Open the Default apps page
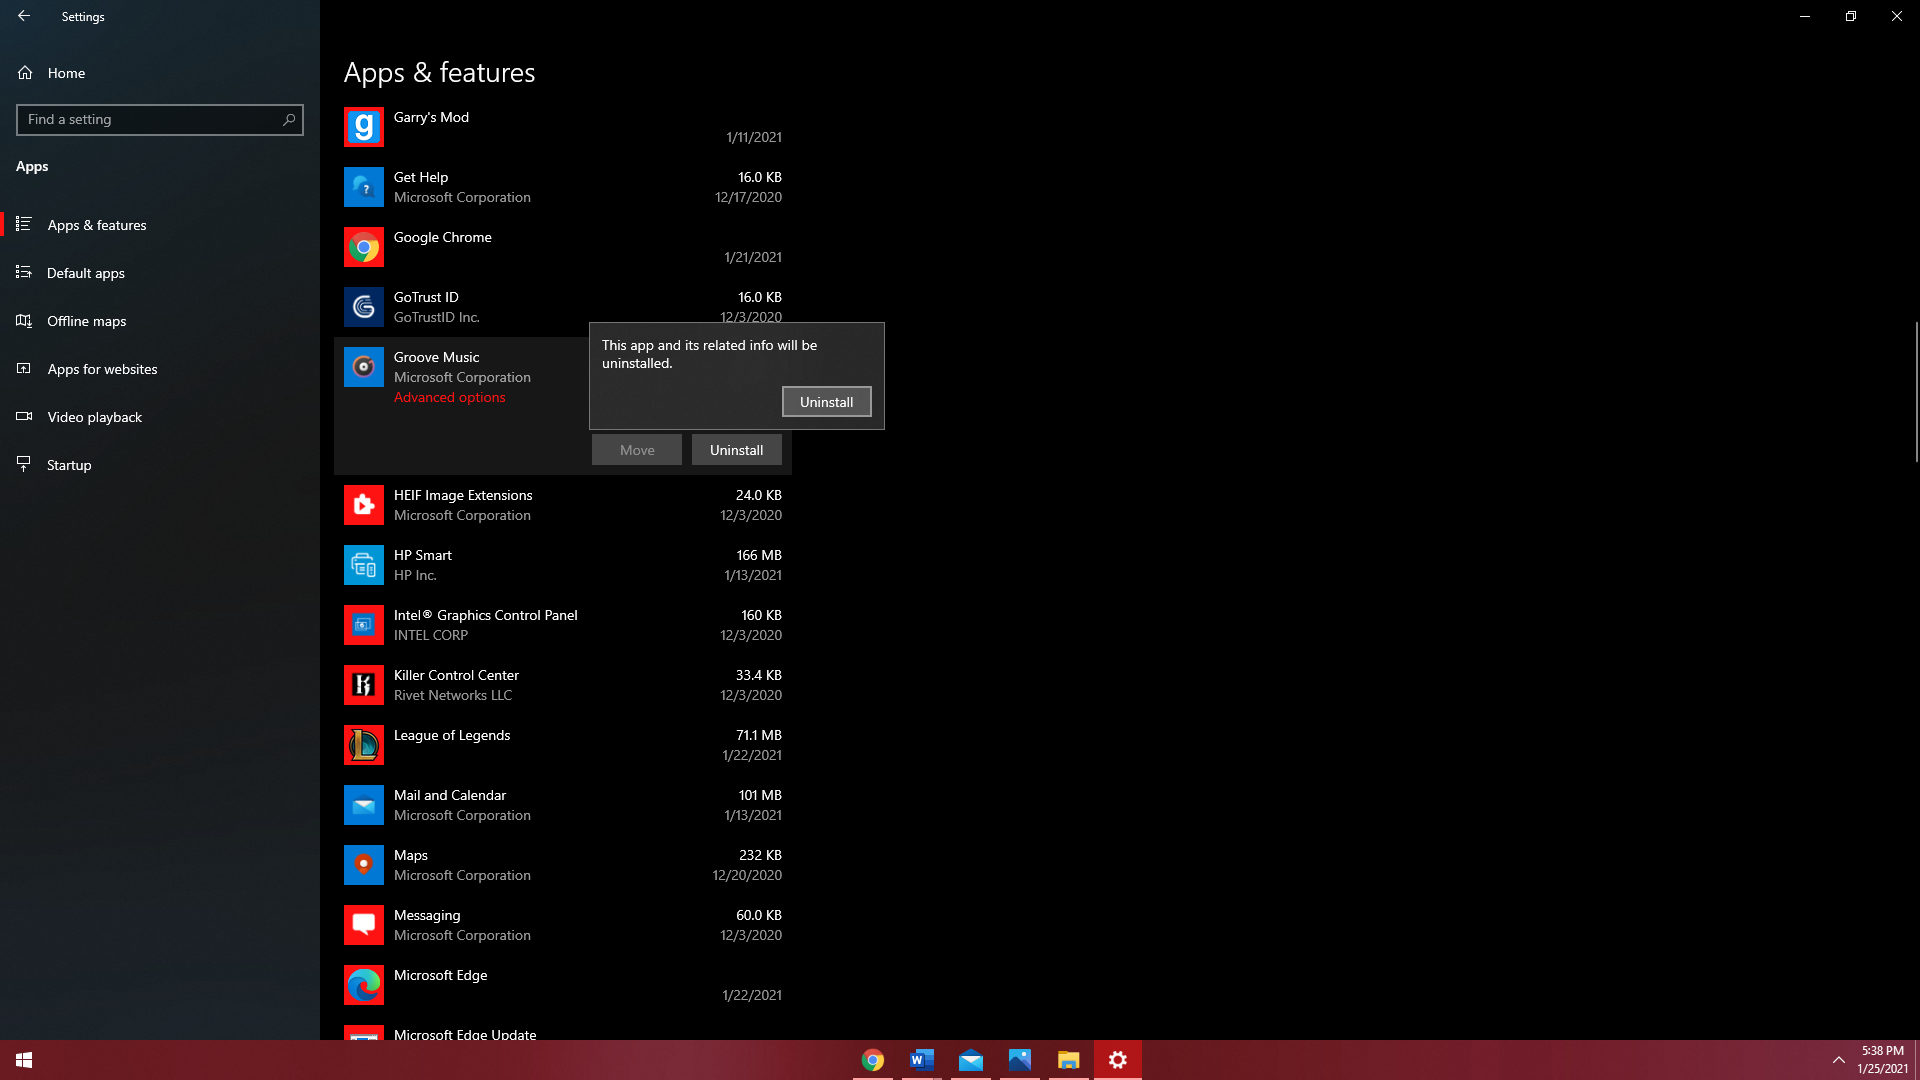The width and height of the screenshot is (1920, 1080). pos(160,273)
